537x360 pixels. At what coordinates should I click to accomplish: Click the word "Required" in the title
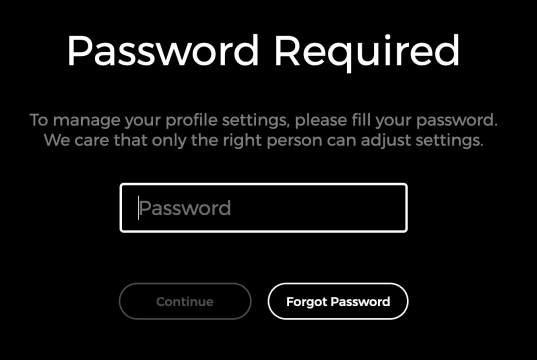[x=367, y=52]
